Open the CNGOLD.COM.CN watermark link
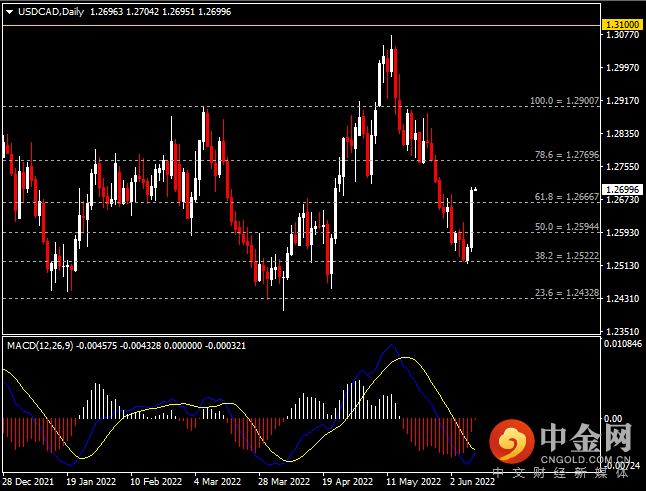Image resolution: width=646 pixels, height=491 pixels. click(x=585, y=460)
